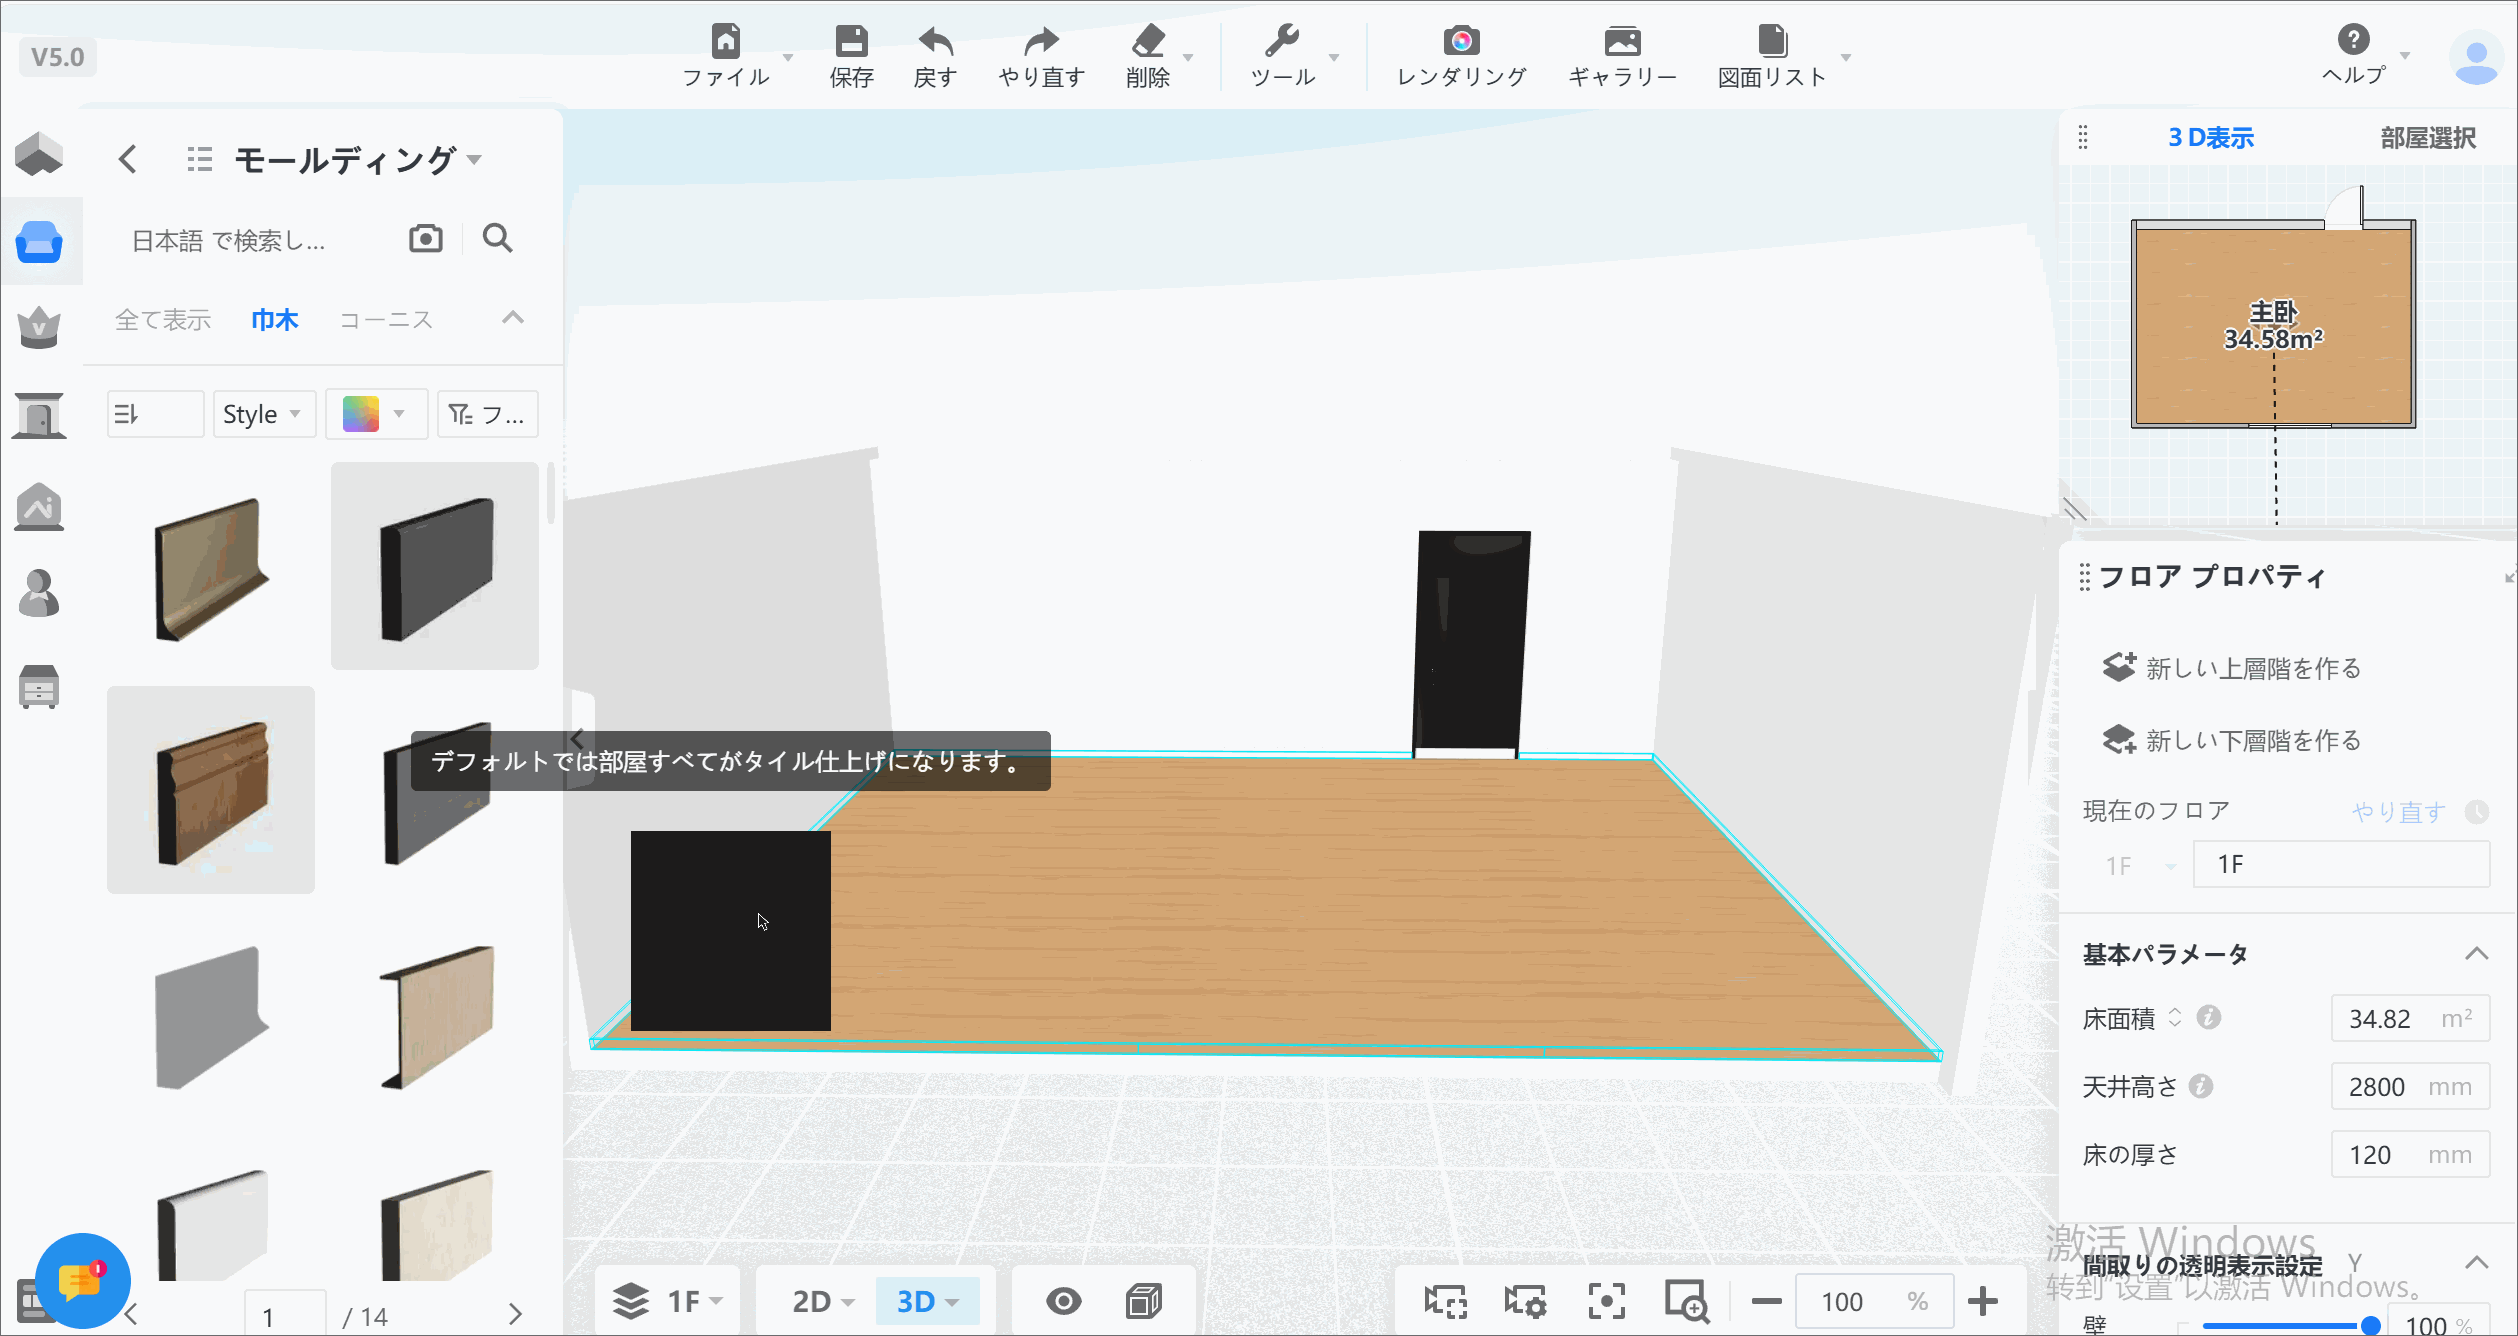Image resolution: width=2518 pixels, height=1336 pixels.
Task: Zoom out with the minus button
Action: tap(1766, 1301)
